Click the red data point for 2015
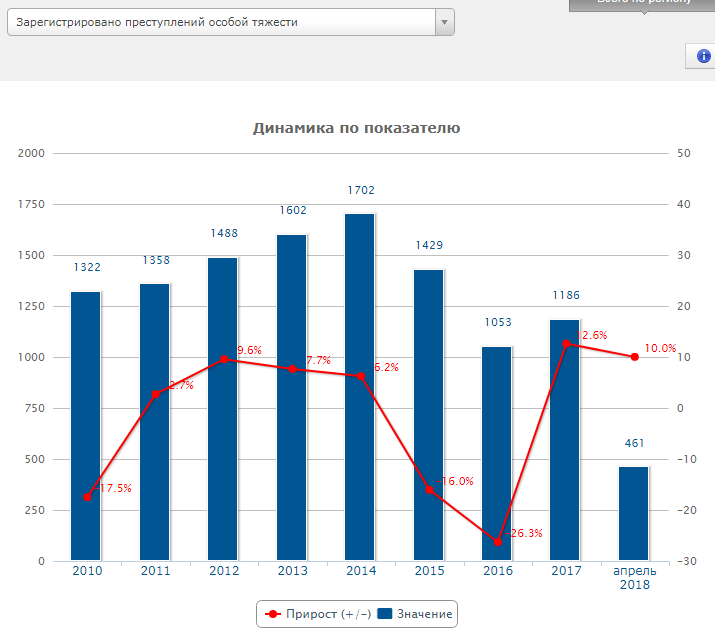715x630 pixels. [429, 489]
